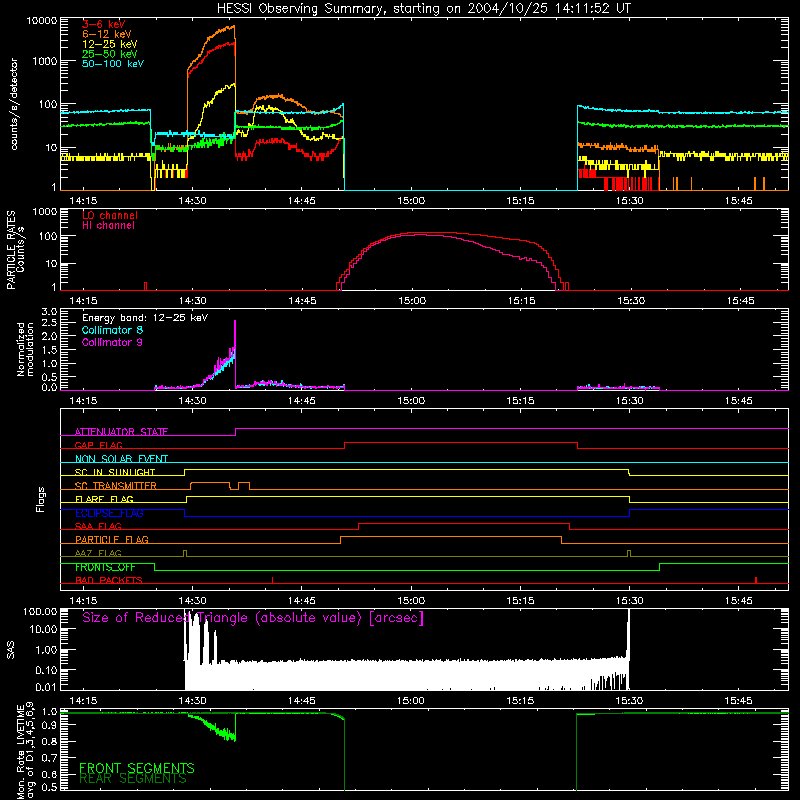This screenshot has width=800, height=800.
Task: Select the Collimator 8 legend entry
Action: 112,330
